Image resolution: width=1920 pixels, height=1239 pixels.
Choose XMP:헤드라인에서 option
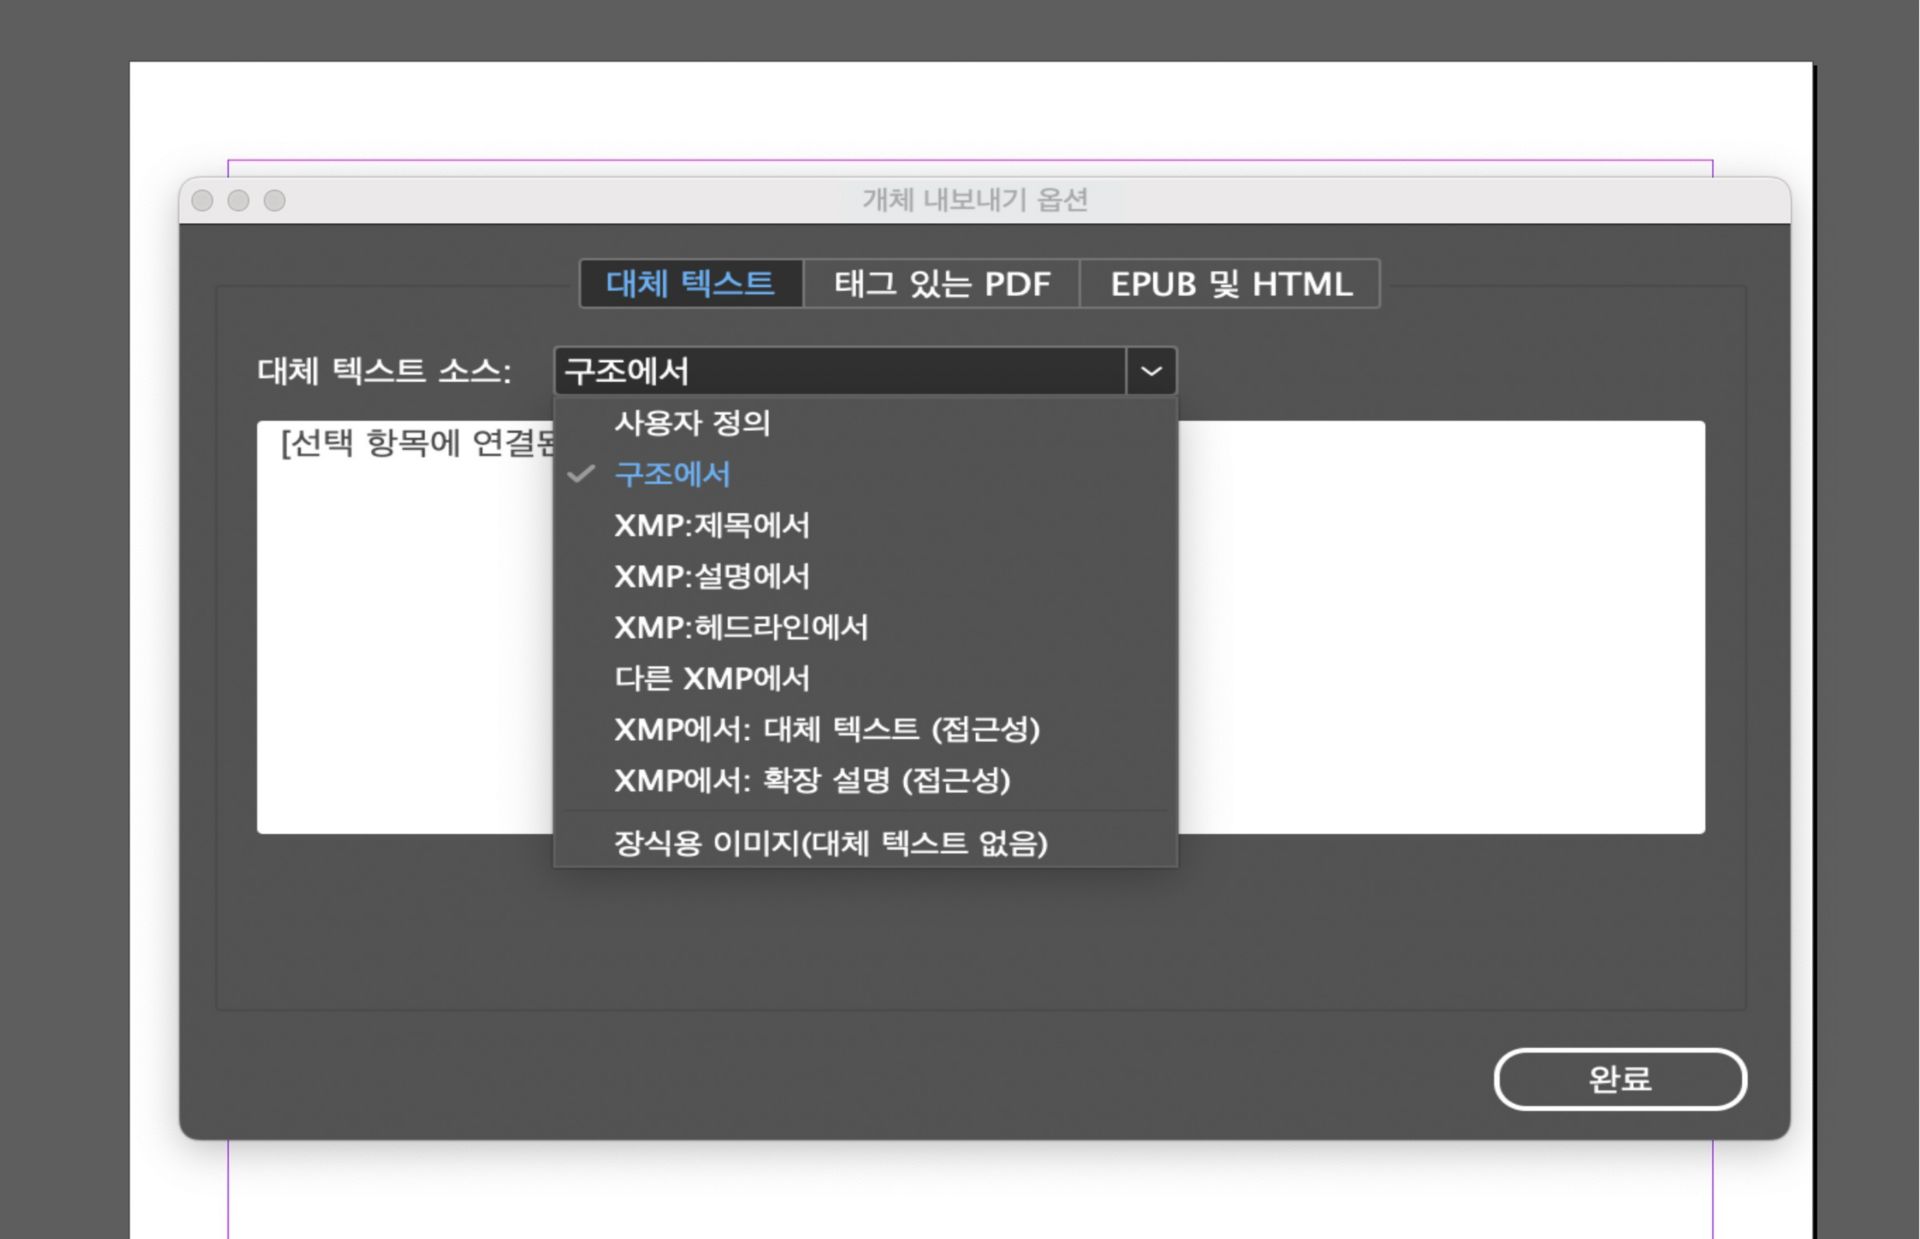pos(741,627)
